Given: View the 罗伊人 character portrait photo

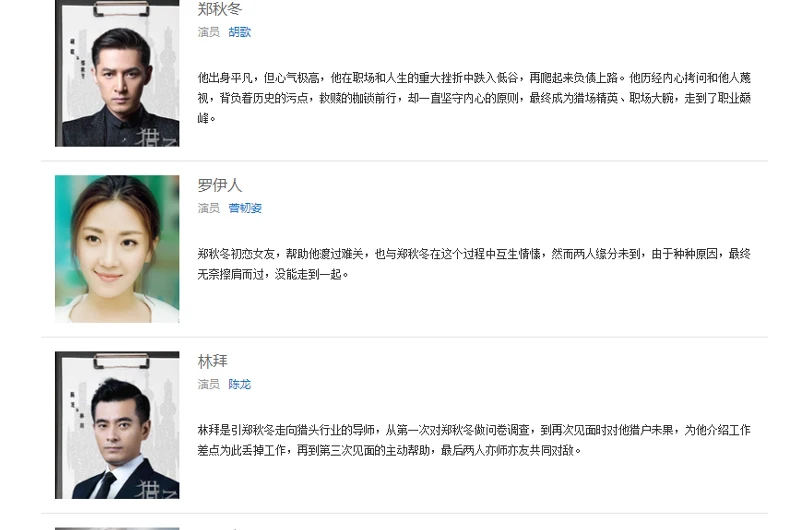Looking at the screenshot, I should click(117, 249).
